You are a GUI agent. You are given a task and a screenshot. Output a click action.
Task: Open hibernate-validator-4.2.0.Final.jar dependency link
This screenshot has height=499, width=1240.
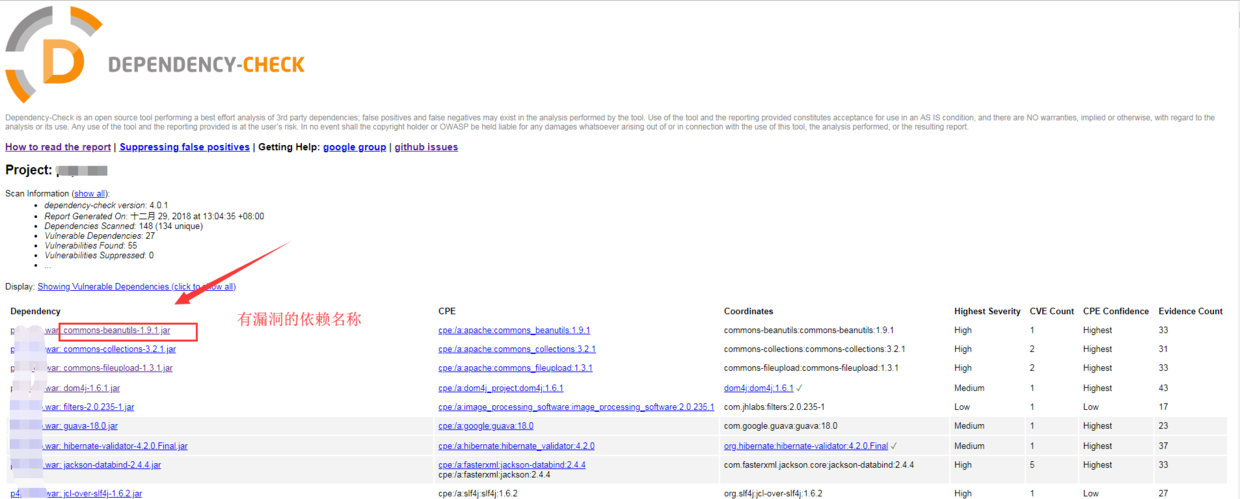[x=125, y=446]
